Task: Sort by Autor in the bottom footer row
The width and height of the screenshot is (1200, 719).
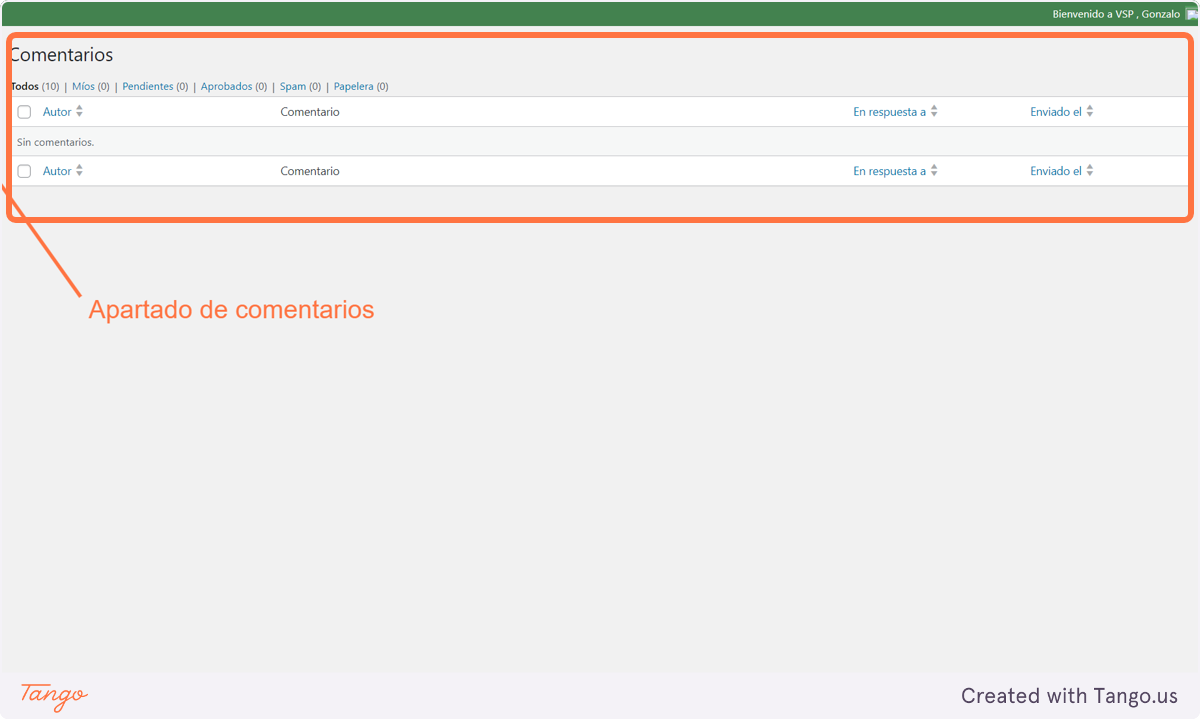Action: point(63,171)
